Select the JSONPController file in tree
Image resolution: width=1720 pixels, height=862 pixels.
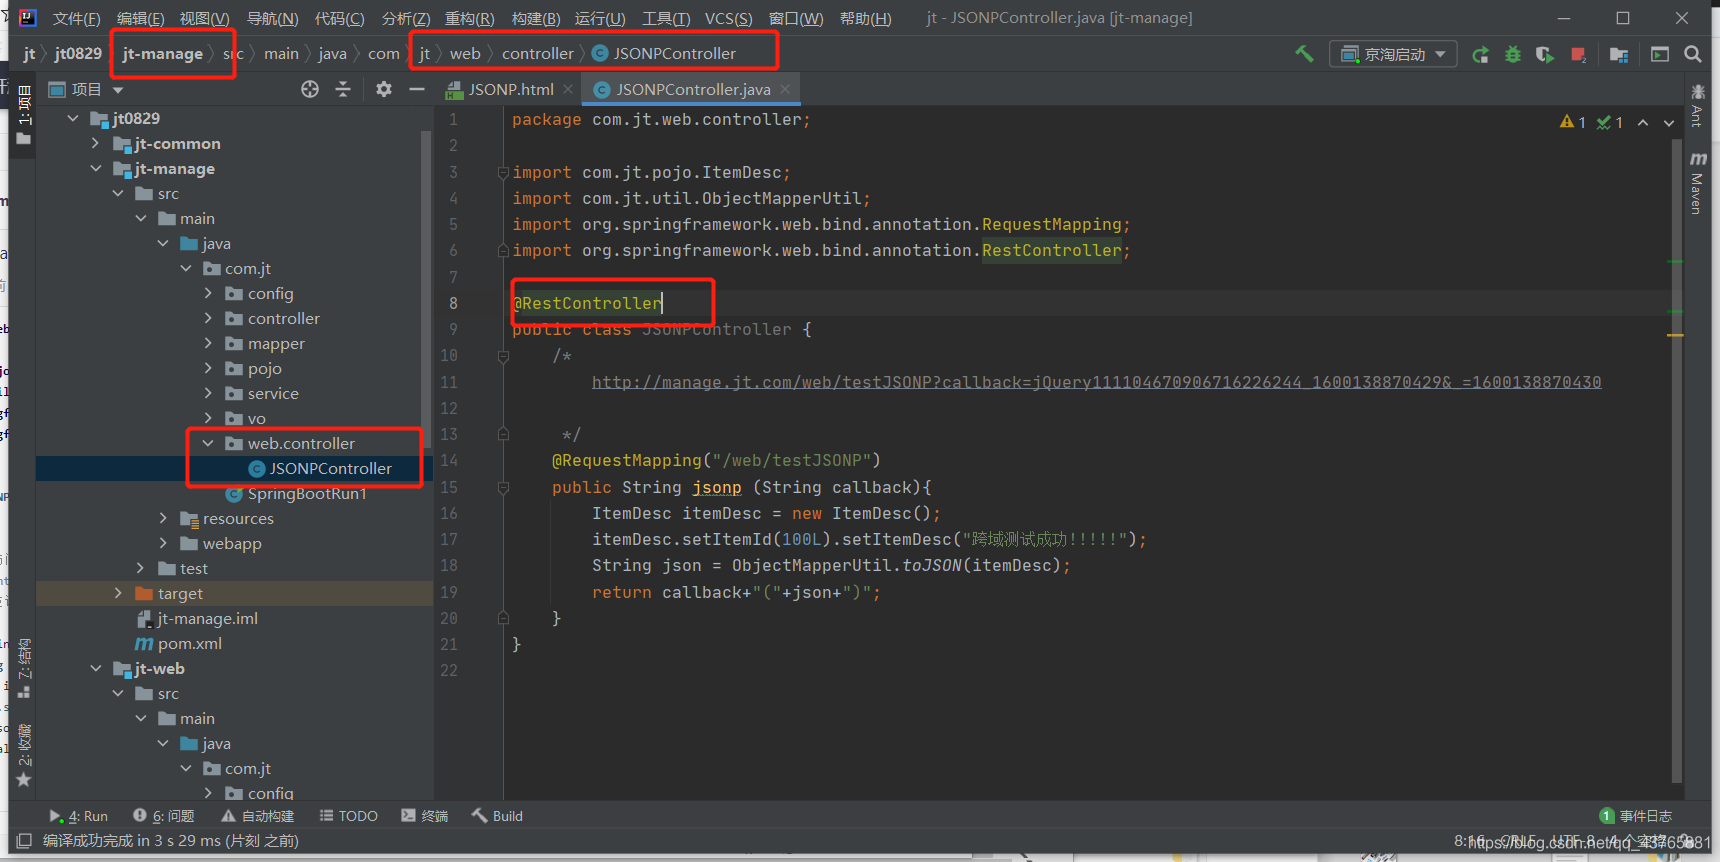tap(330, 468)
